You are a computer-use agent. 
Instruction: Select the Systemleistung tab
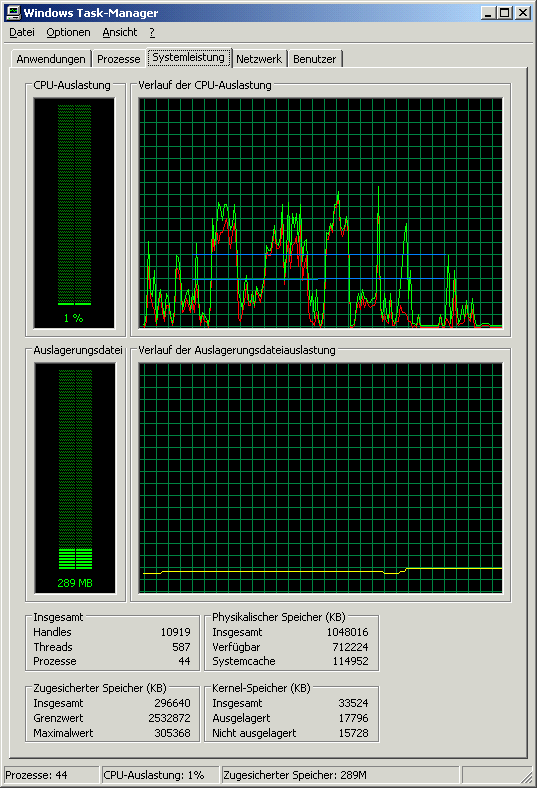pos(188,57)
